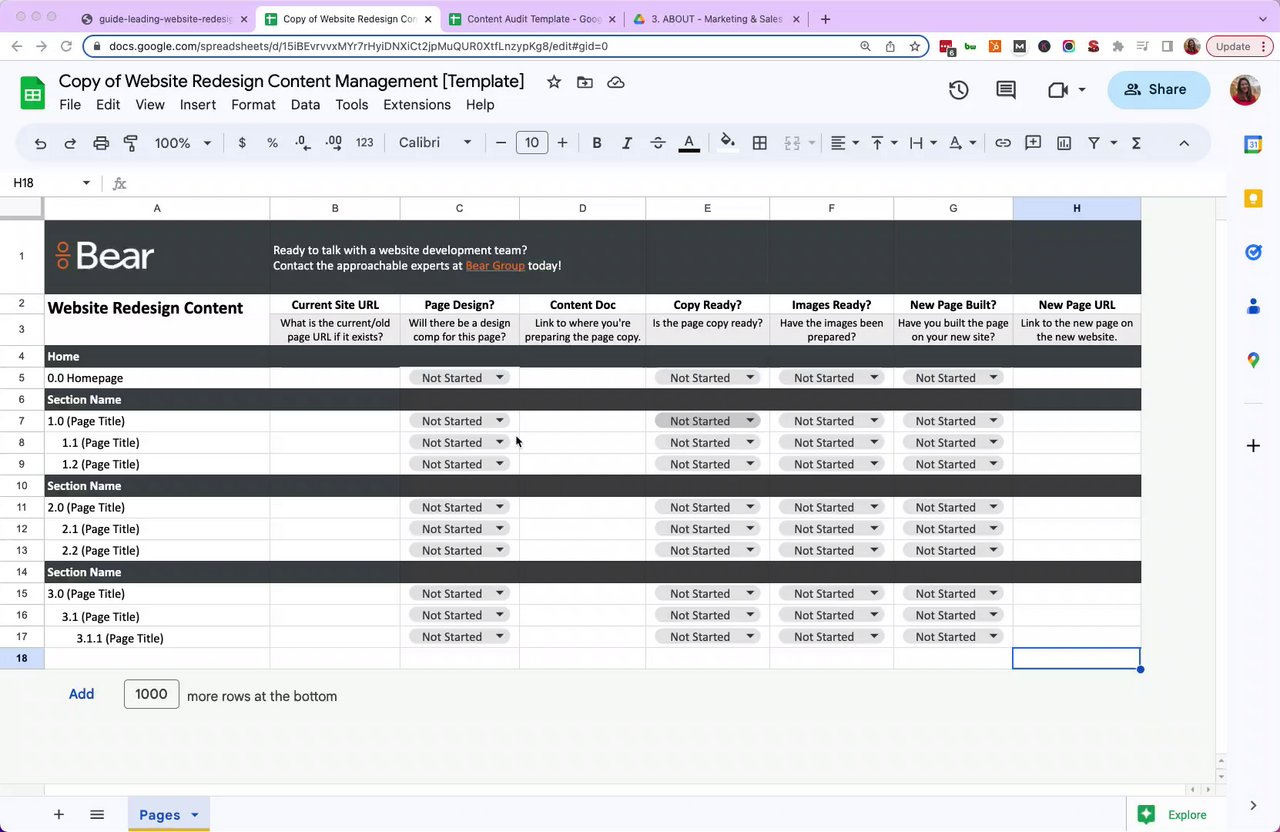Move the document to a folder
The image size is (1280, 832).
585,82
